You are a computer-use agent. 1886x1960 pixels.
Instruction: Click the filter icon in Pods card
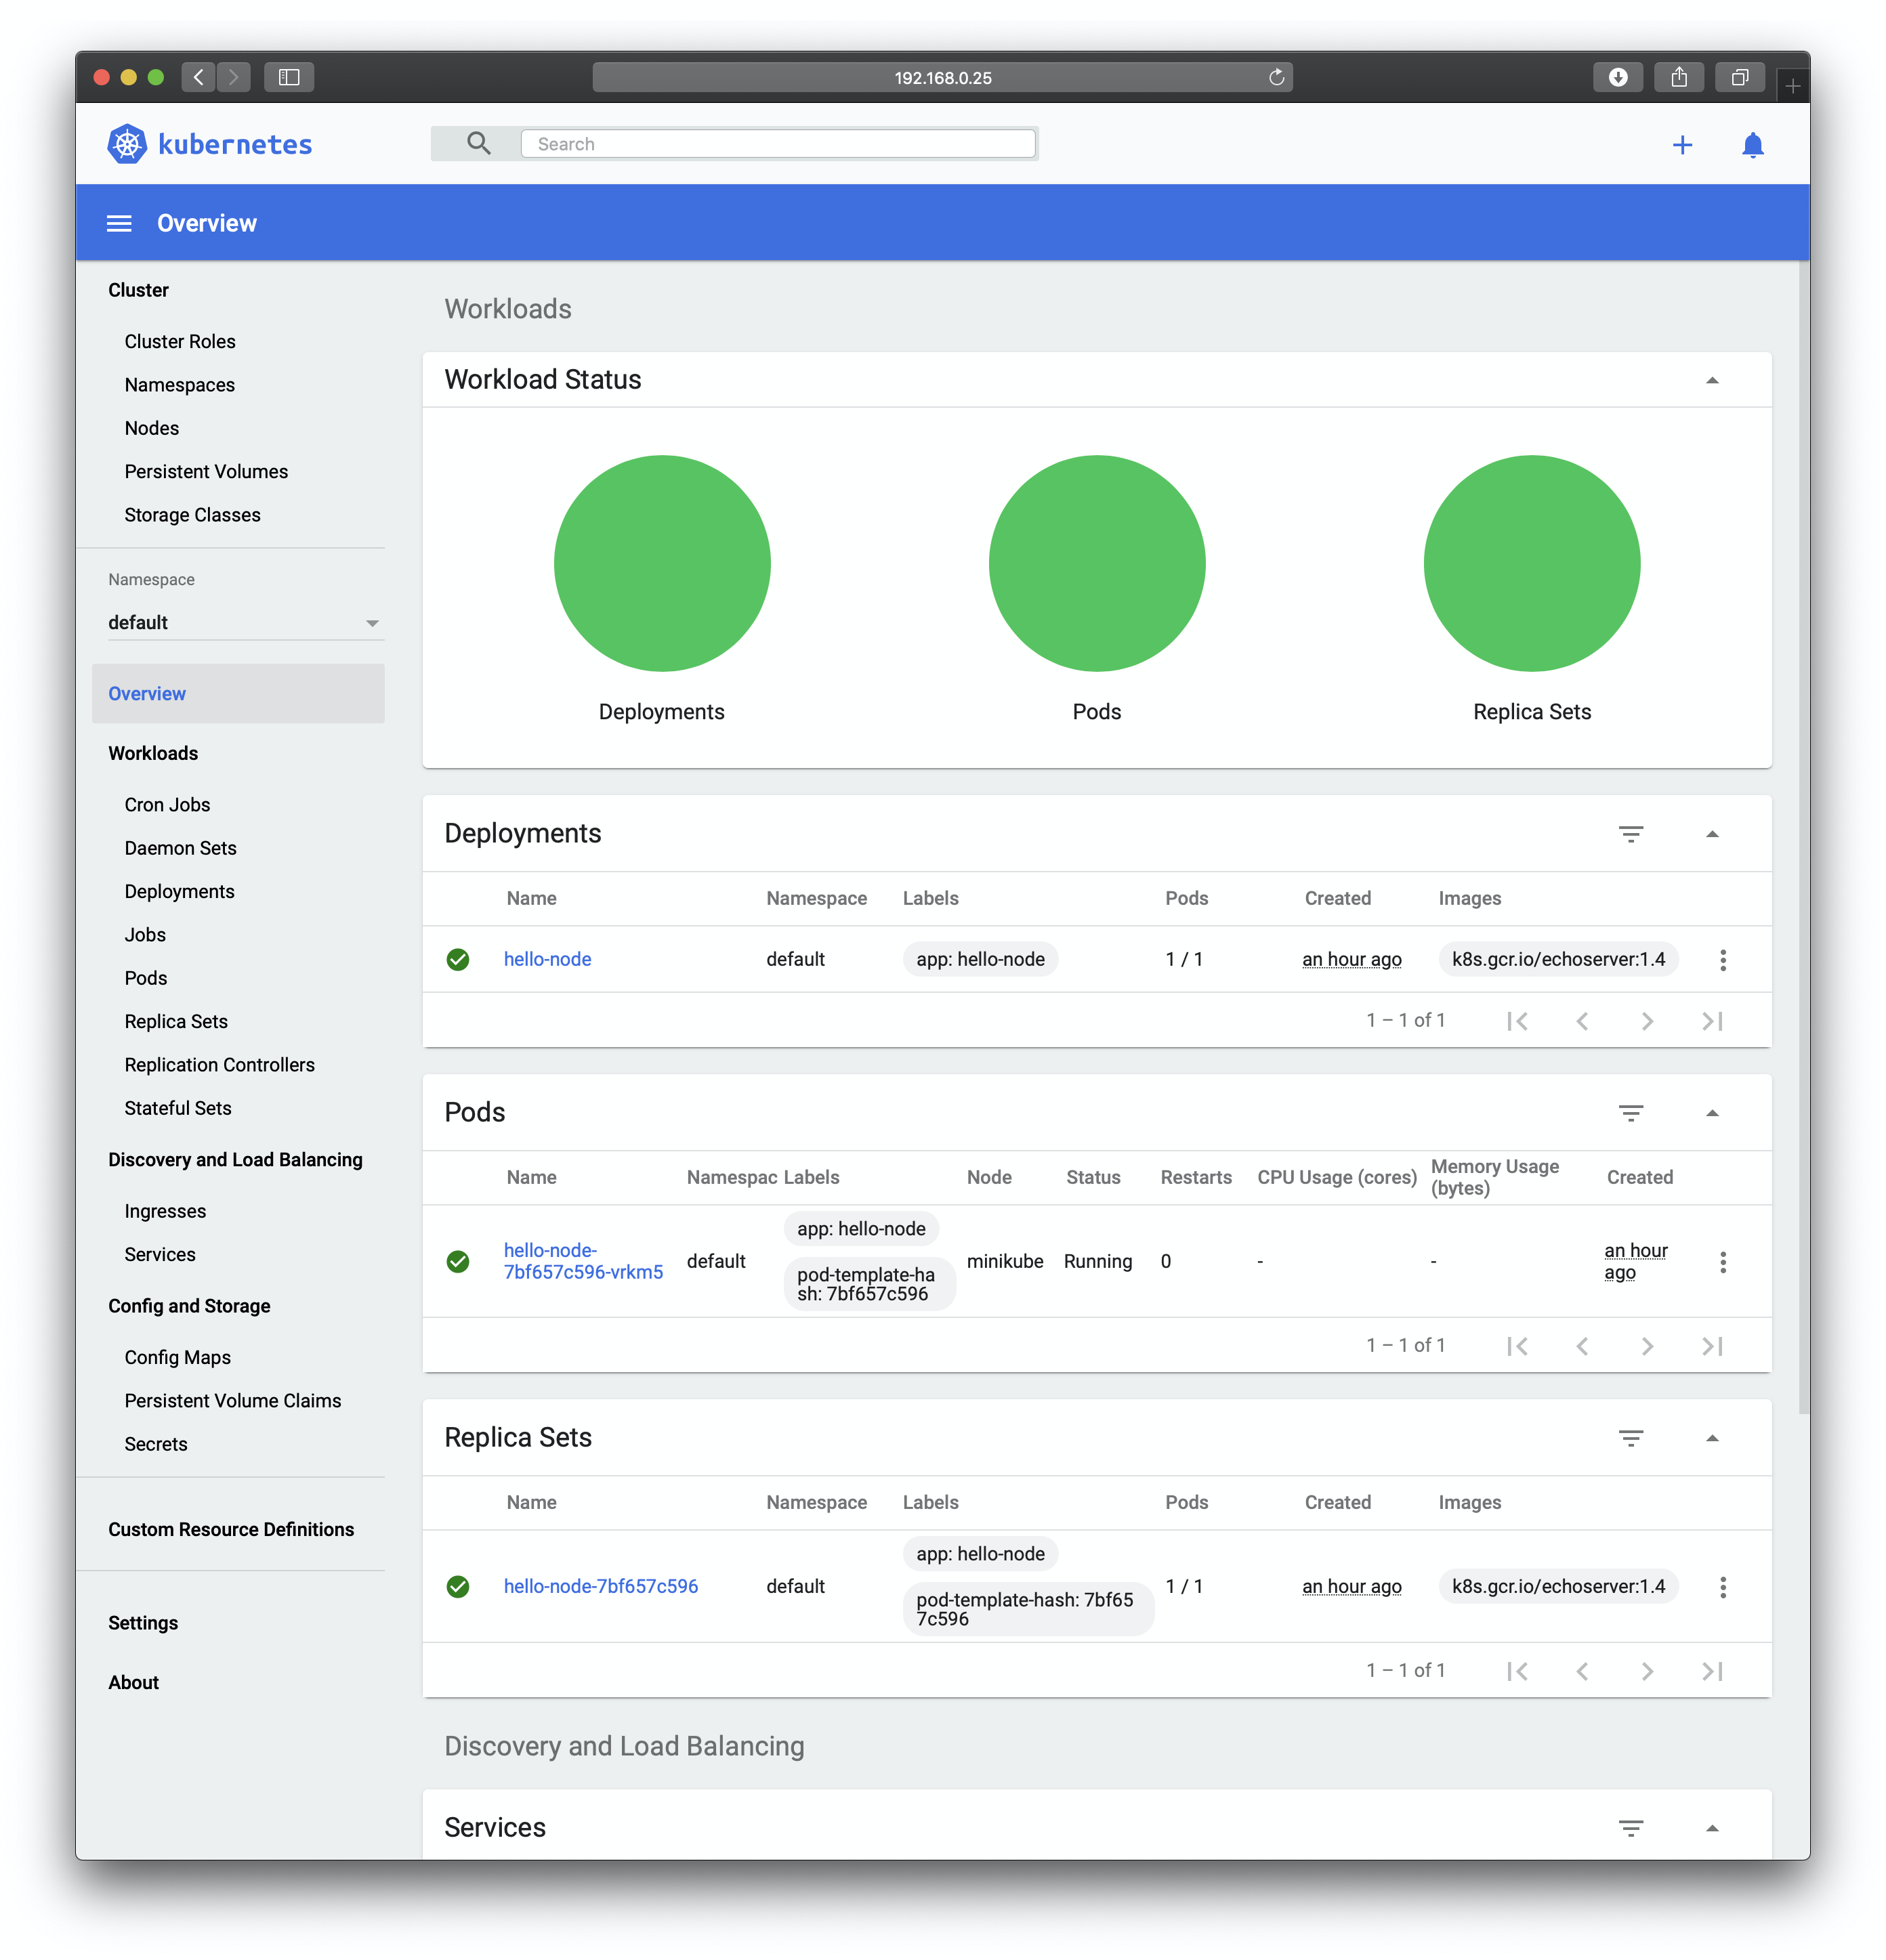click(1630, 1113)
